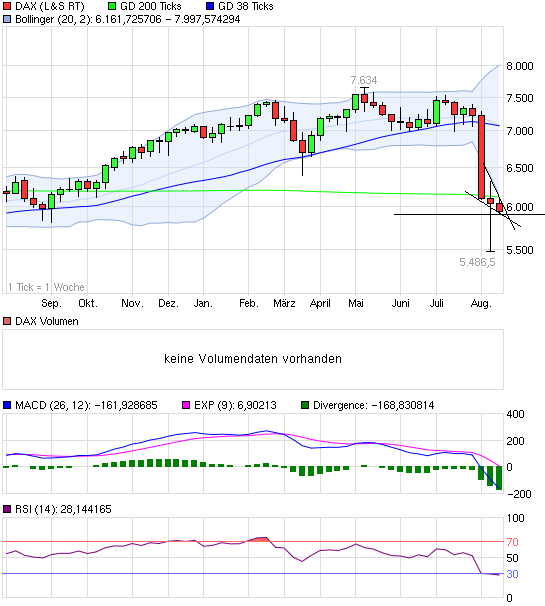Click the large red August crash candlestick
545x606 pixels.
point(482,157)
